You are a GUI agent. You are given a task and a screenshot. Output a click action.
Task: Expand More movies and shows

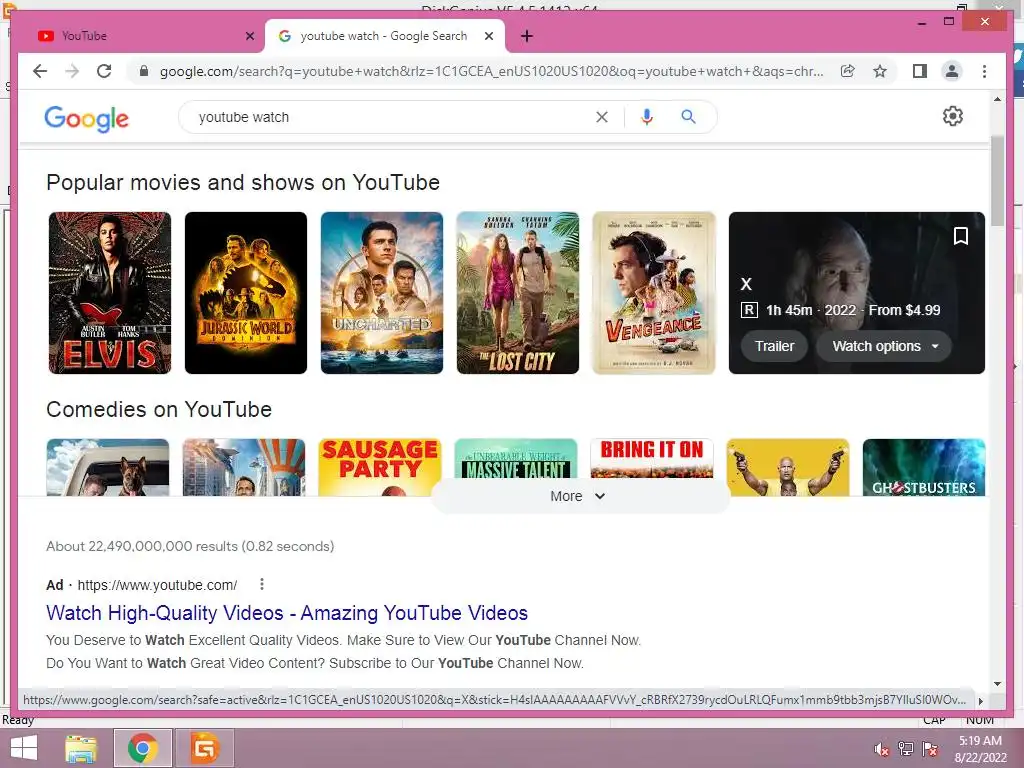click(x=579, y=496)
